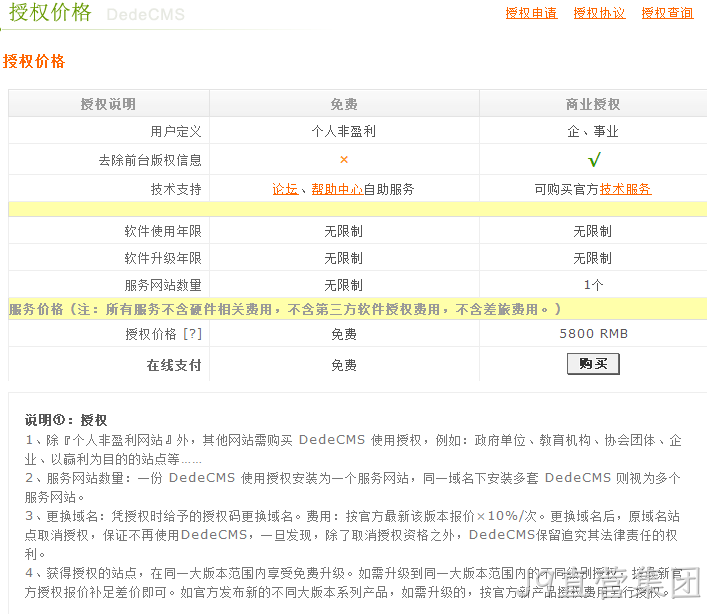Click the 帮助中心 link
Screen dimensions: 718x614
[x=337, y=189]
